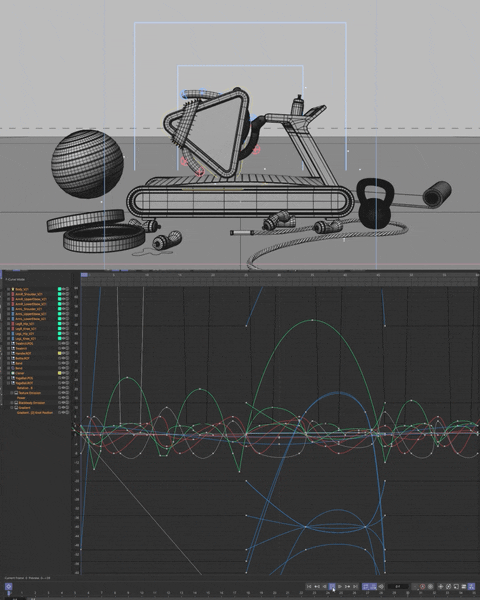Select the ArmL_Shoulder_V01 track
This screenshot has height=600, width=480.
pyautogui.click(x=29, y=309)
